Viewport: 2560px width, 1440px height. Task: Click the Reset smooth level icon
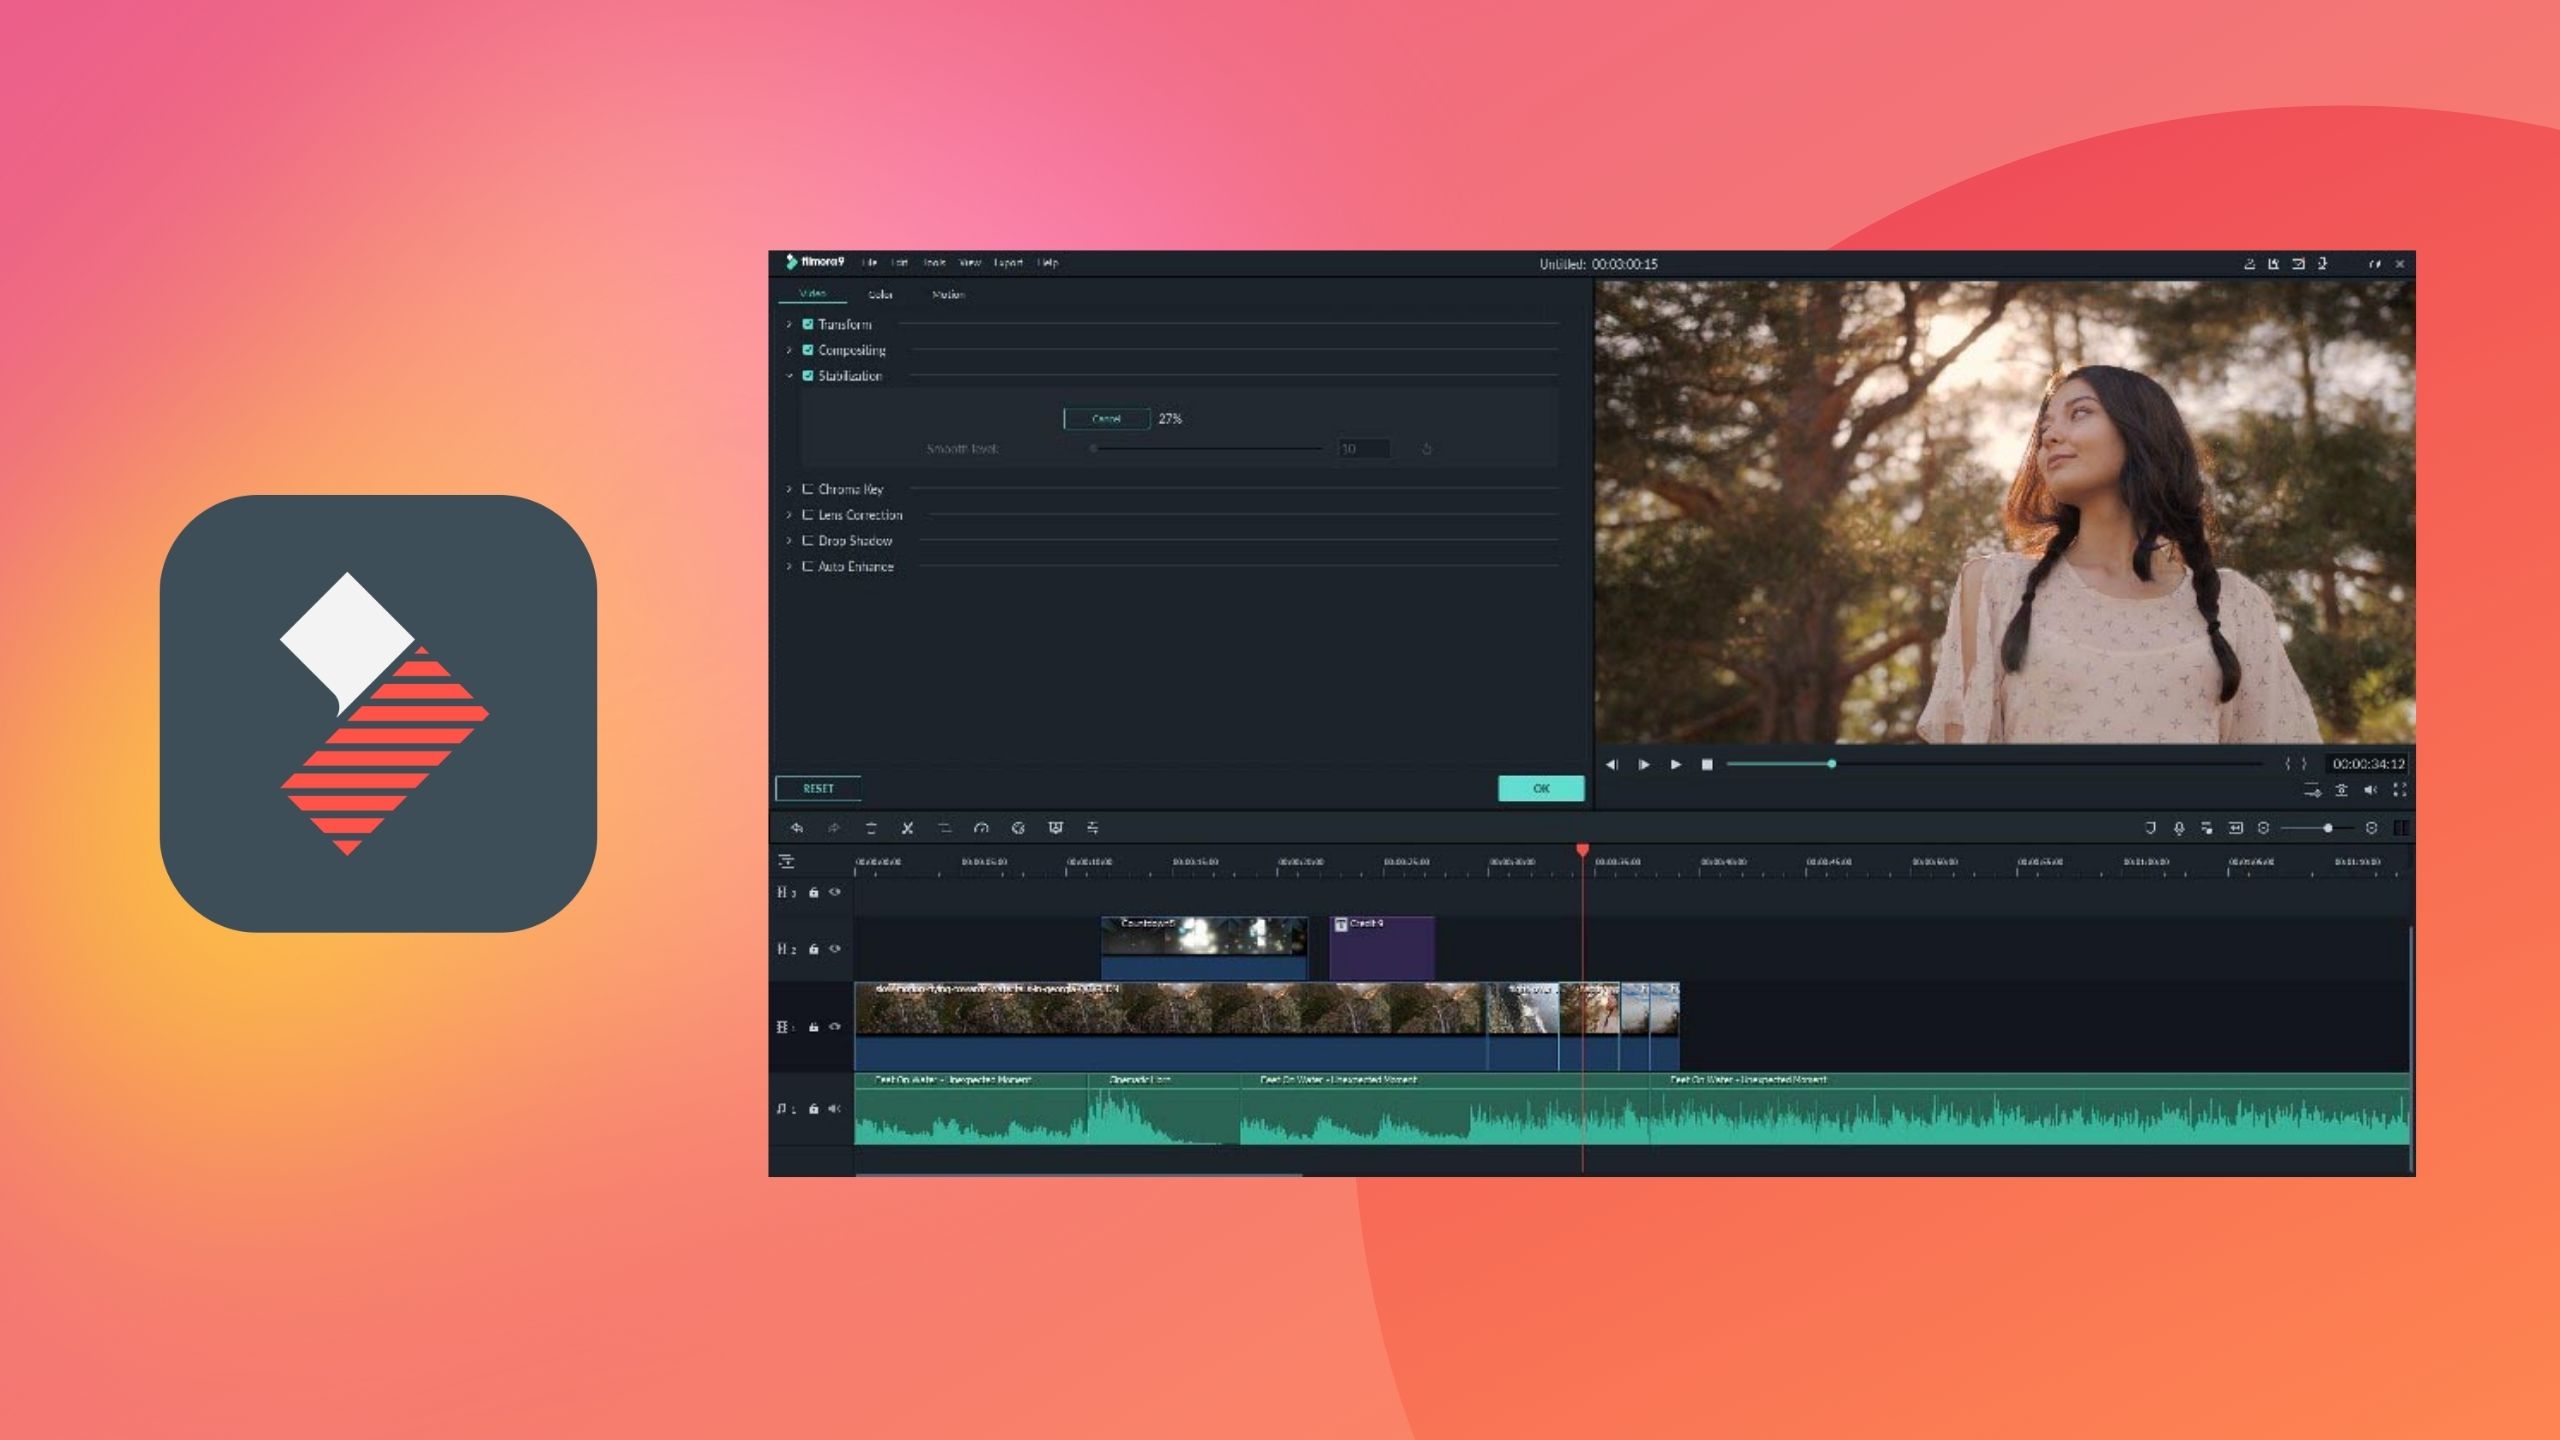tap(1427, 449)
